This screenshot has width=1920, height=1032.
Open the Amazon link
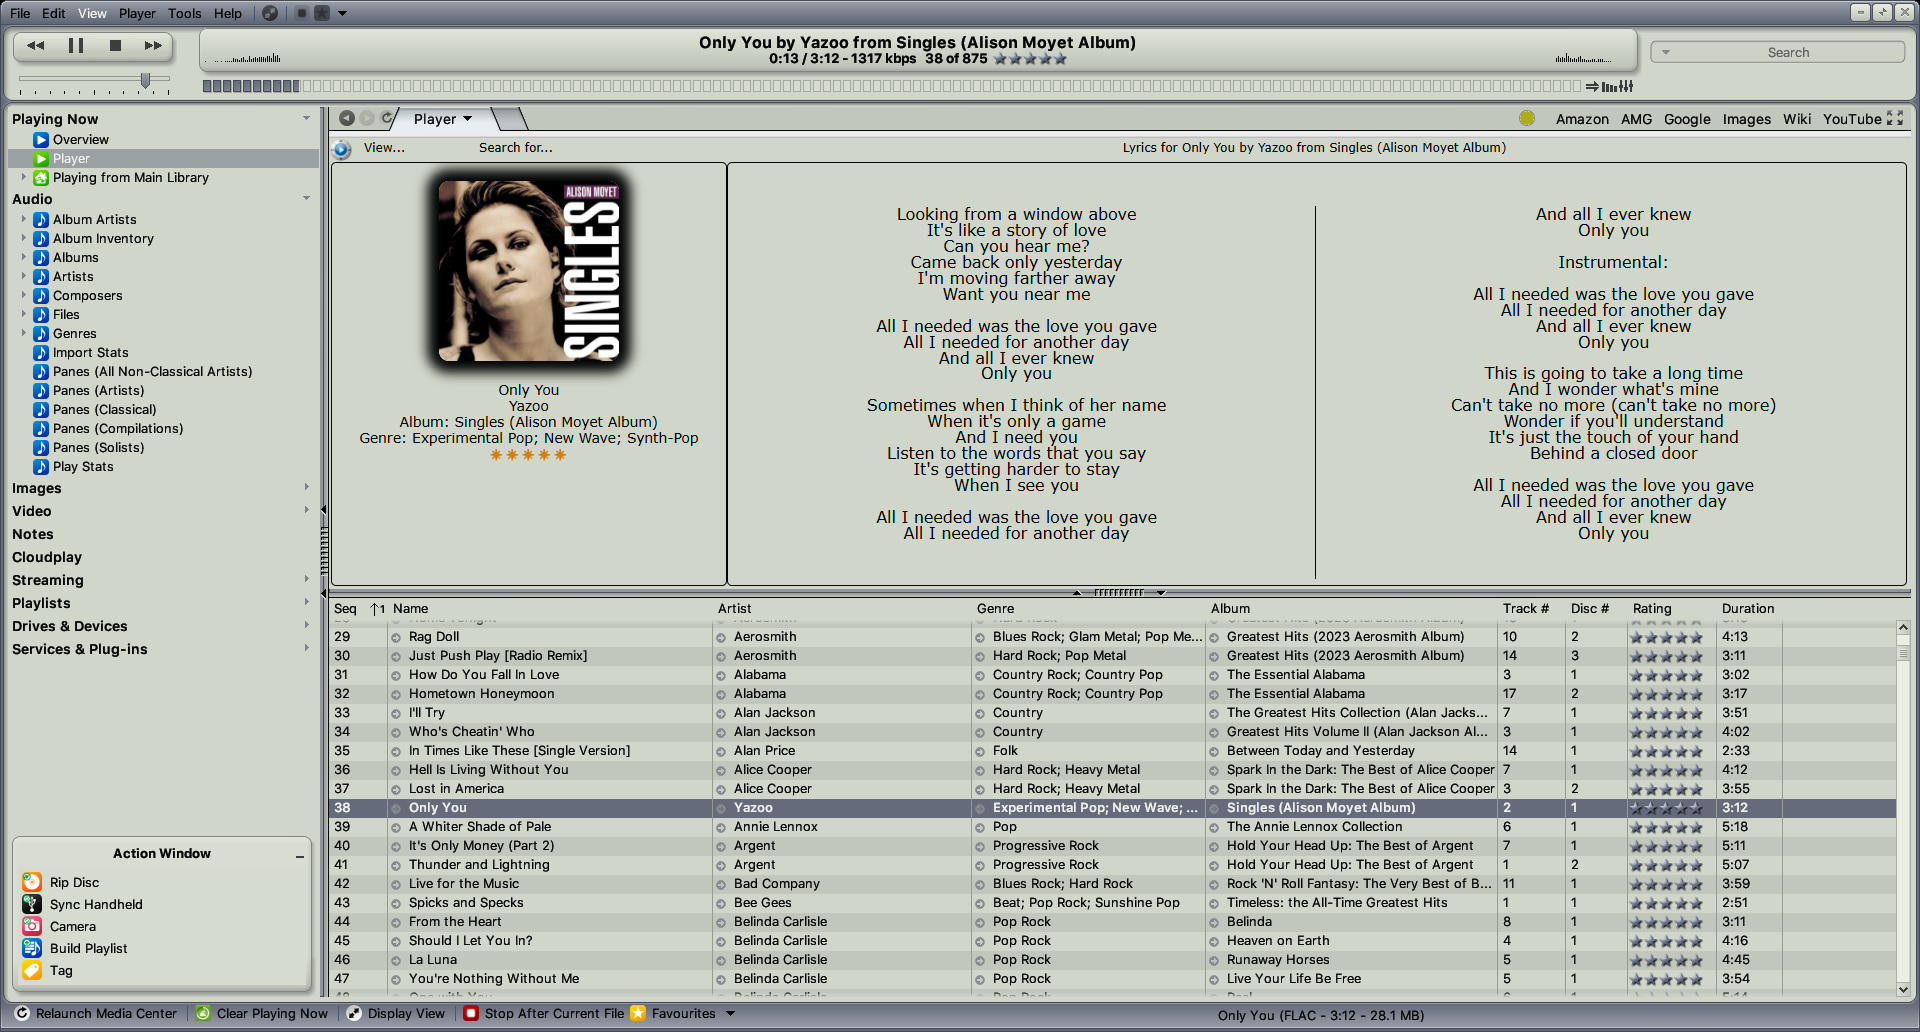pos(1582,119)
